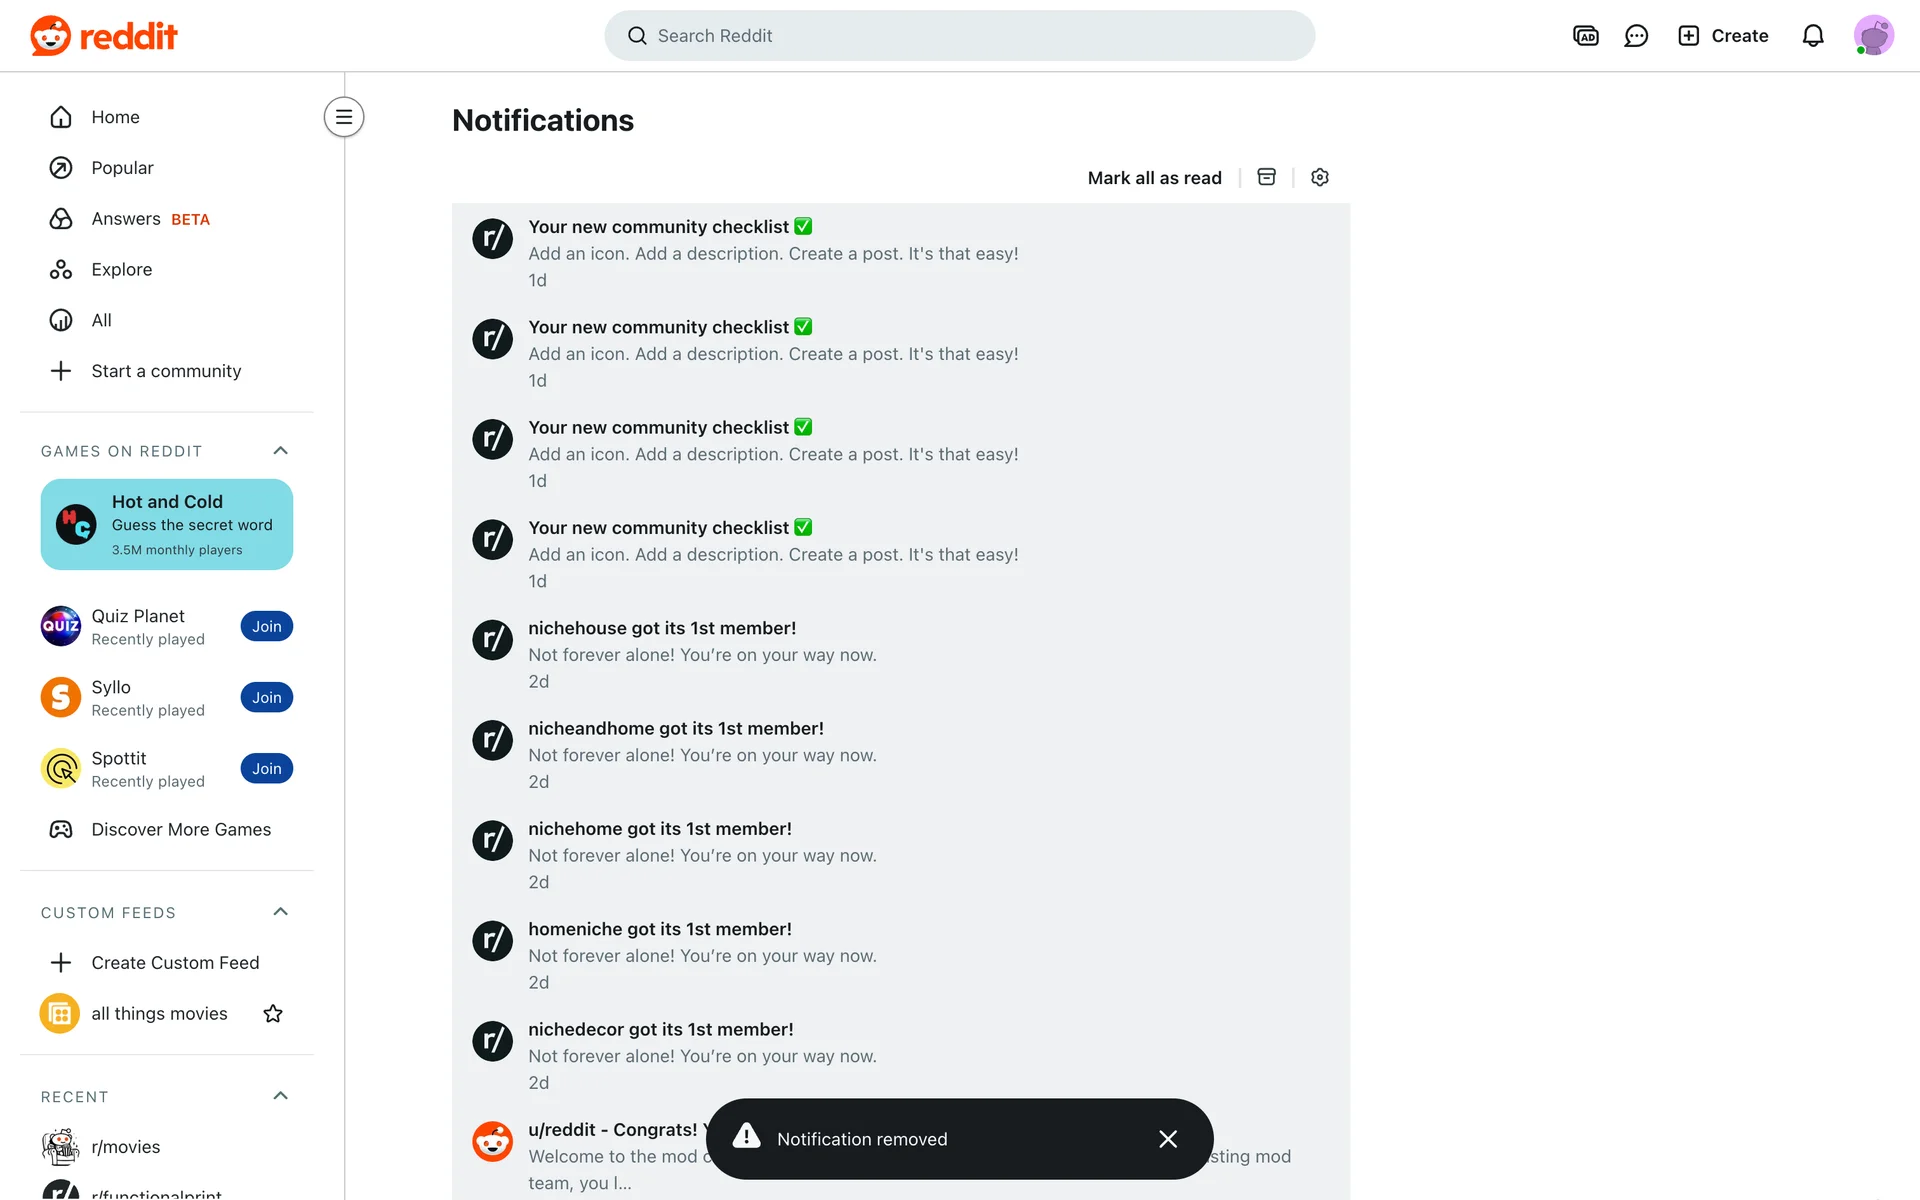Join the Quiz Planet game

pos(266,627)
